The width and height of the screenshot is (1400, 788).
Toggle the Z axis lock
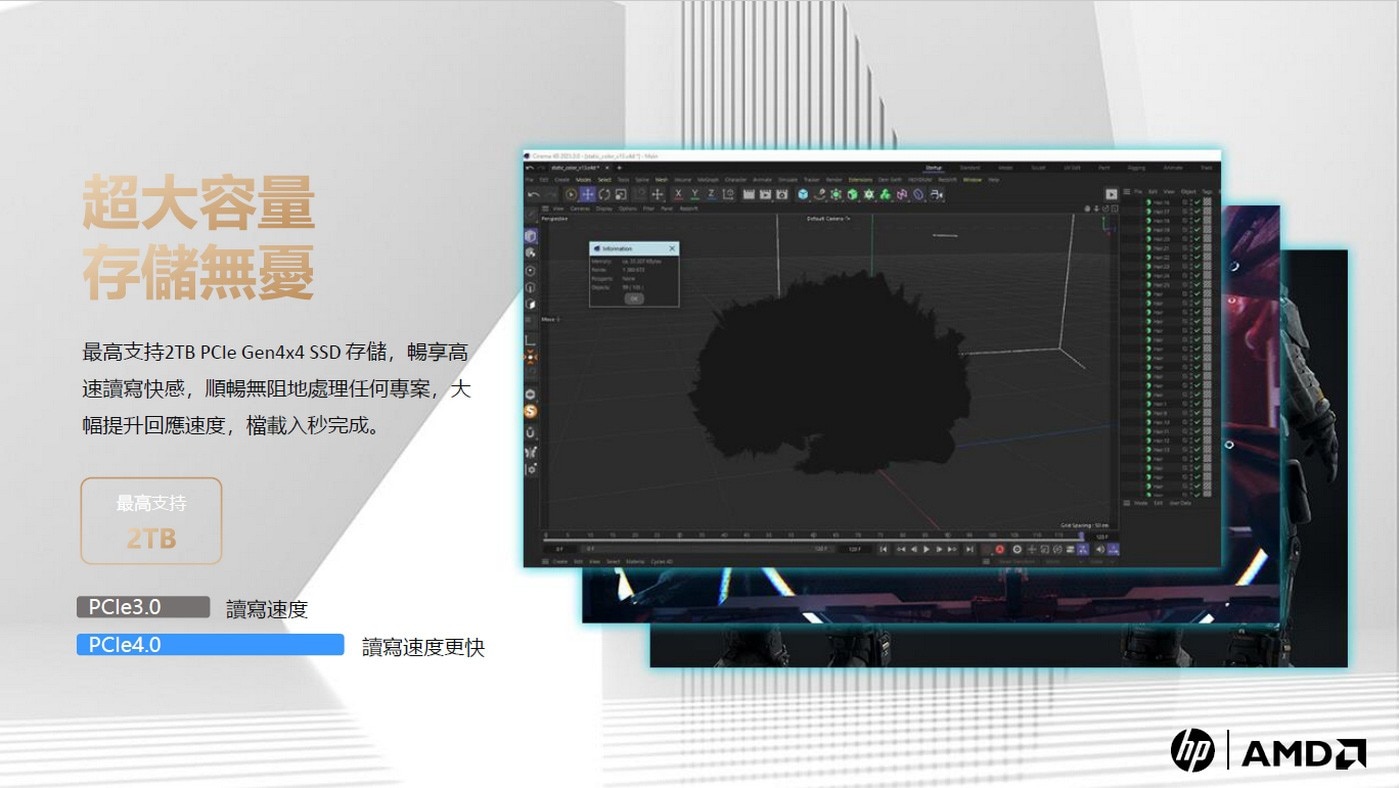[x=711, y=195]
